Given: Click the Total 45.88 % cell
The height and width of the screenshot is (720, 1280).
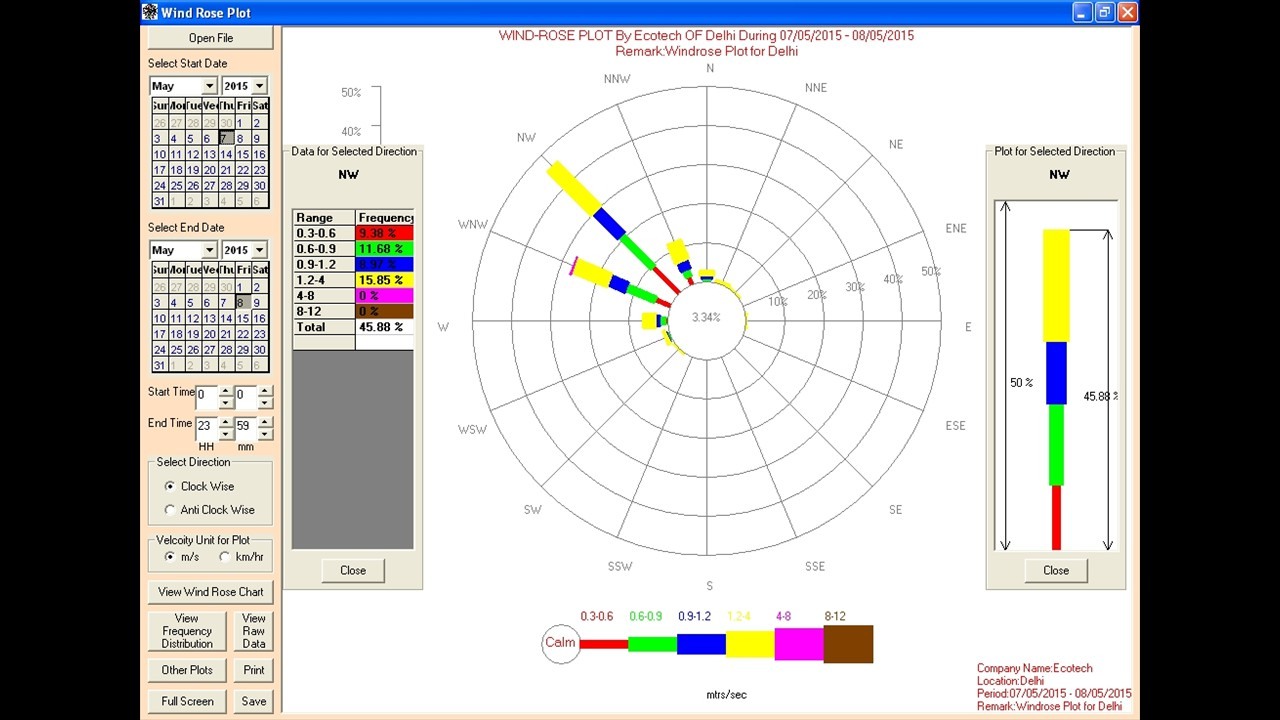Looking at the screenshot, I should [x=385, y=327].
